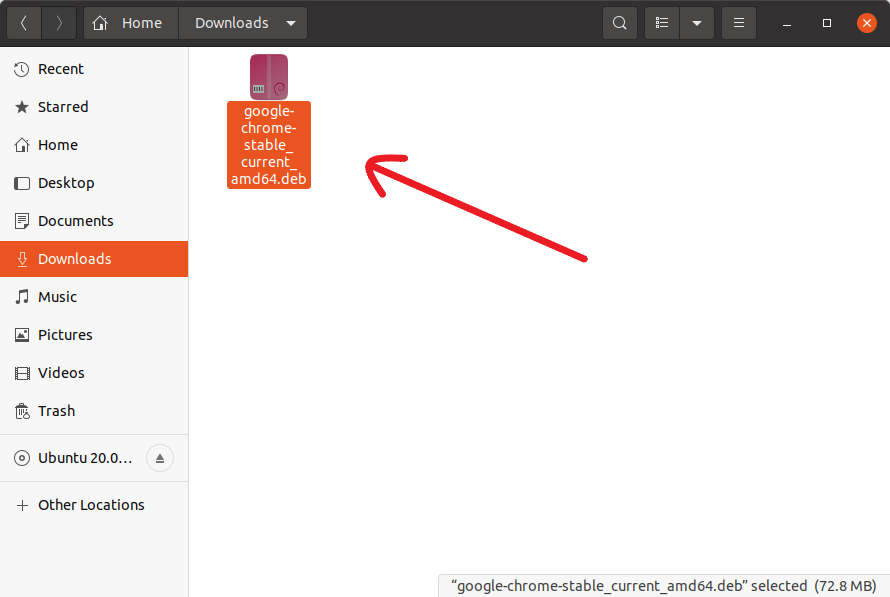Eject the Ubuntu 20.0… disc
Viewport: 890px width, 597px height.
point(160,459)
